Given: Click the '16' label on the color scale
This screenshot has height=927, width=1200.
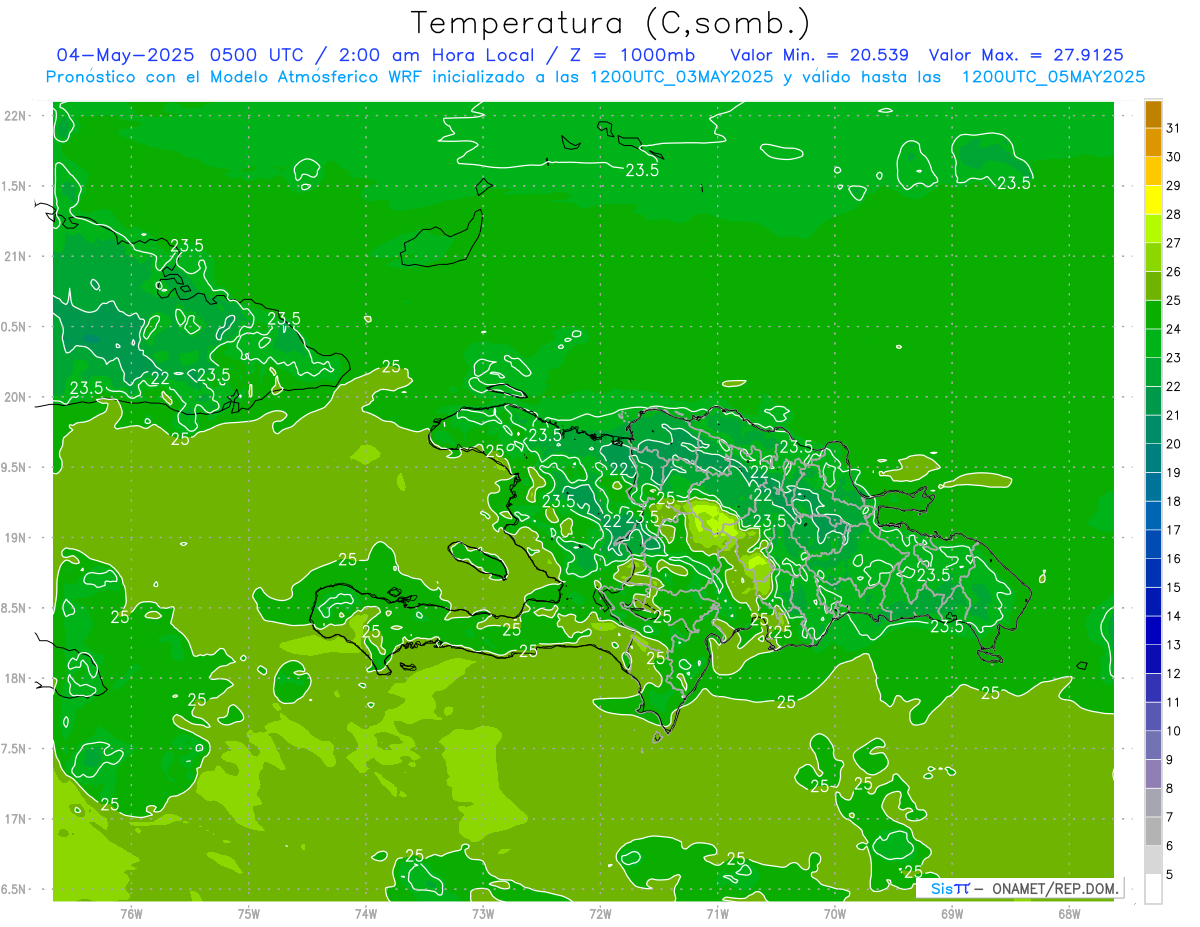Looking at the screenshot, I should tap(1174, 559).
